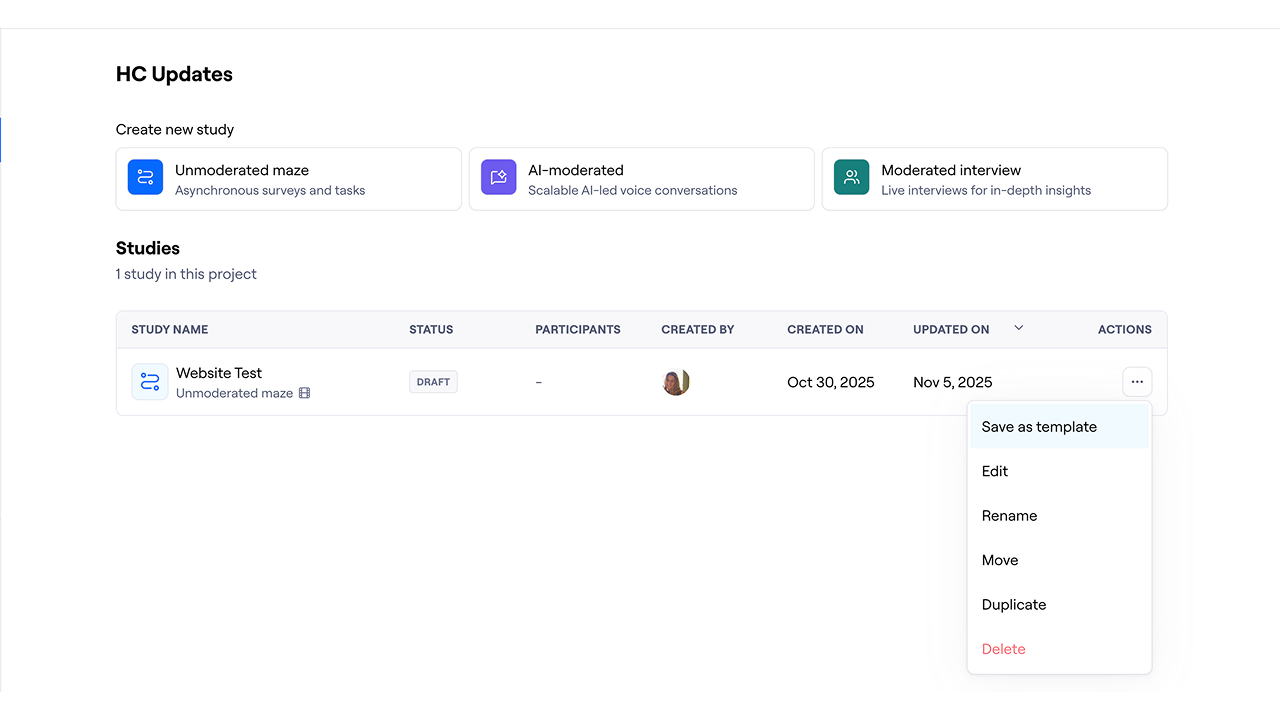Click the Website Test study type icon
The width and height of the screenshot is (1280, 720).
pyautogui.click(x=150, y=382)
